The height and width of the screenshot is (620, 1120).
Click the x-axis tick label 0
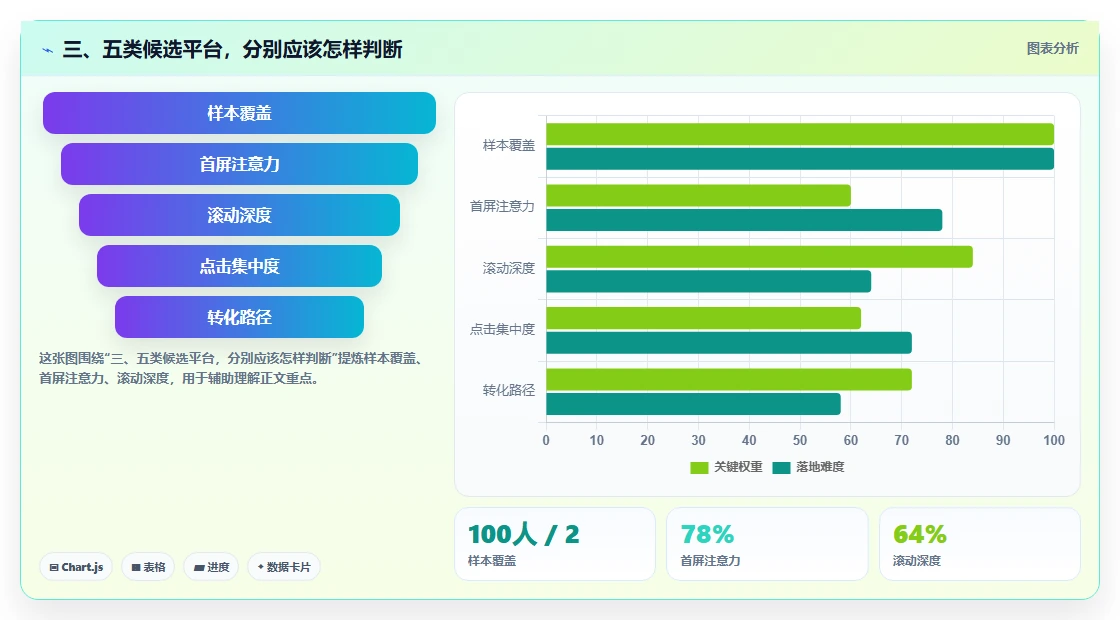546,441
